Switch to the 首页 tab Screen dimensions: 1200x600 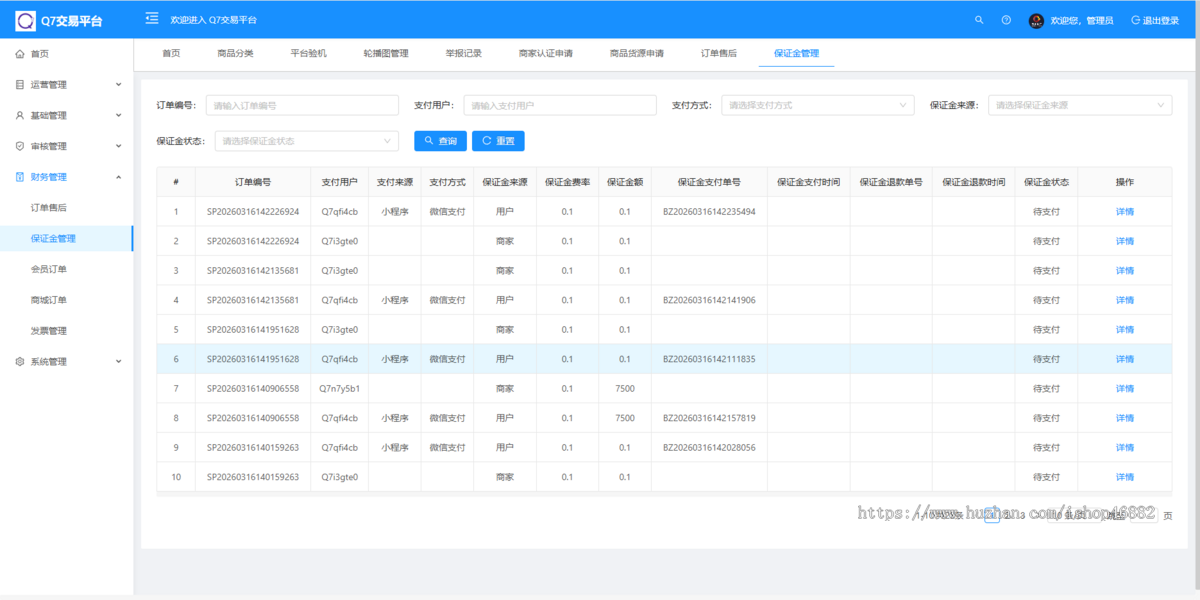click(171, 53)
